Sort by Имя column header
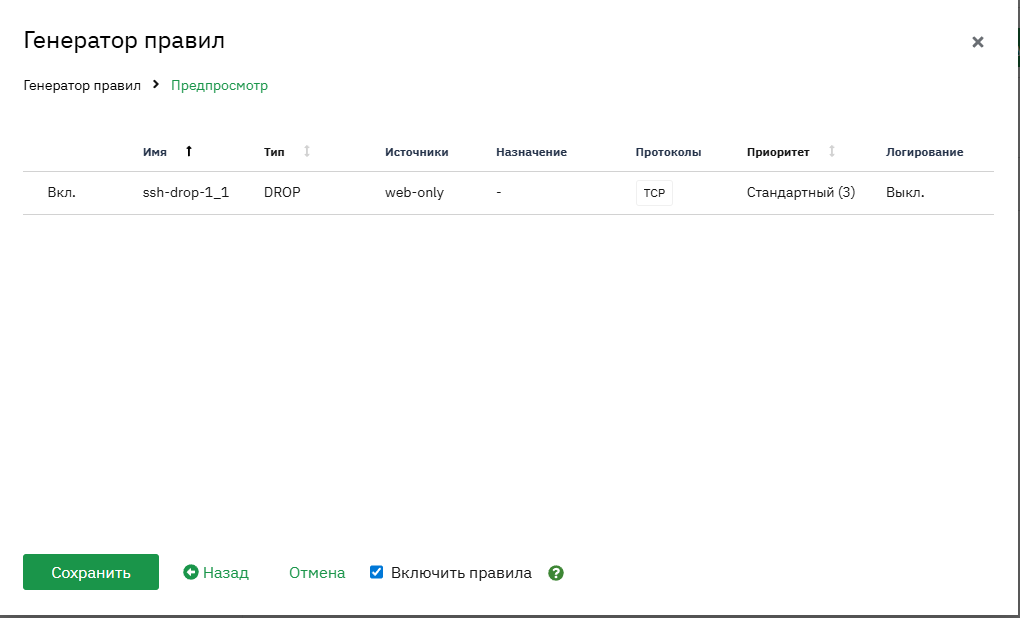The height and width of the screenshot is (618, 1020). [x=155, y=152]
